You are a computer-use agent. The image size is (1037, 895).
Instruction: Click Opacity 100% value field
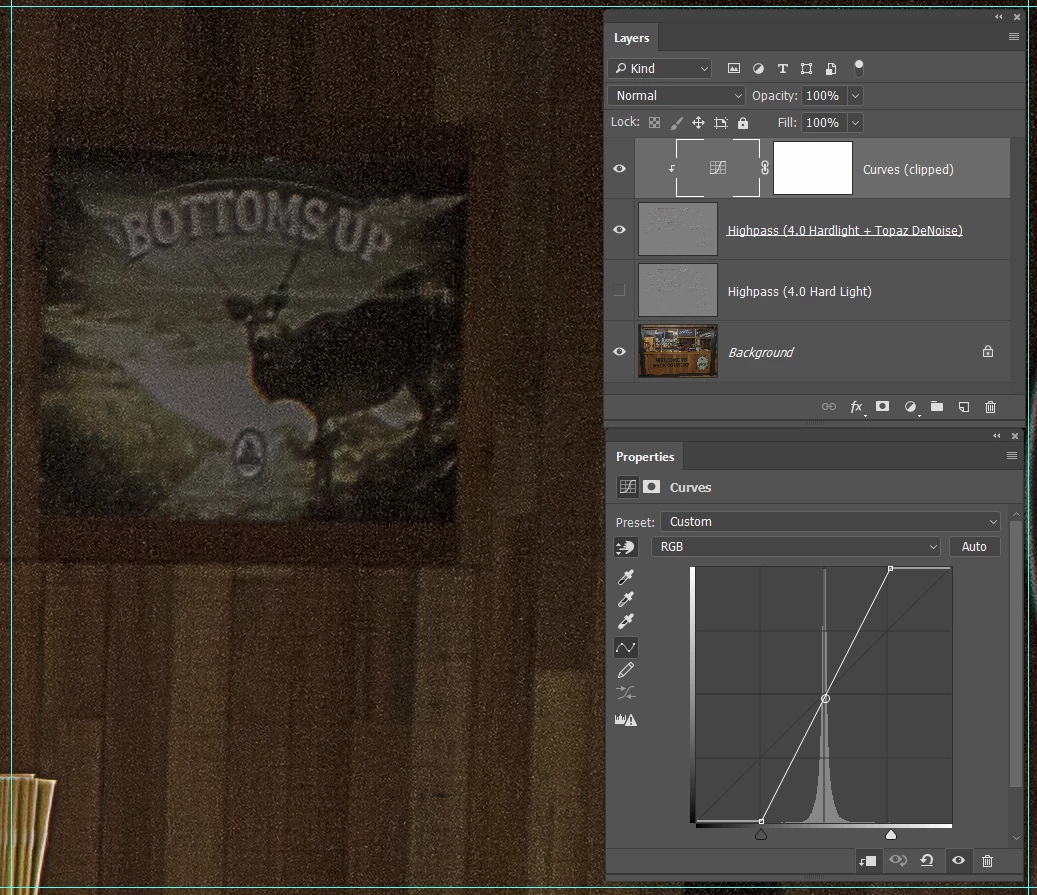click(824, 96)
